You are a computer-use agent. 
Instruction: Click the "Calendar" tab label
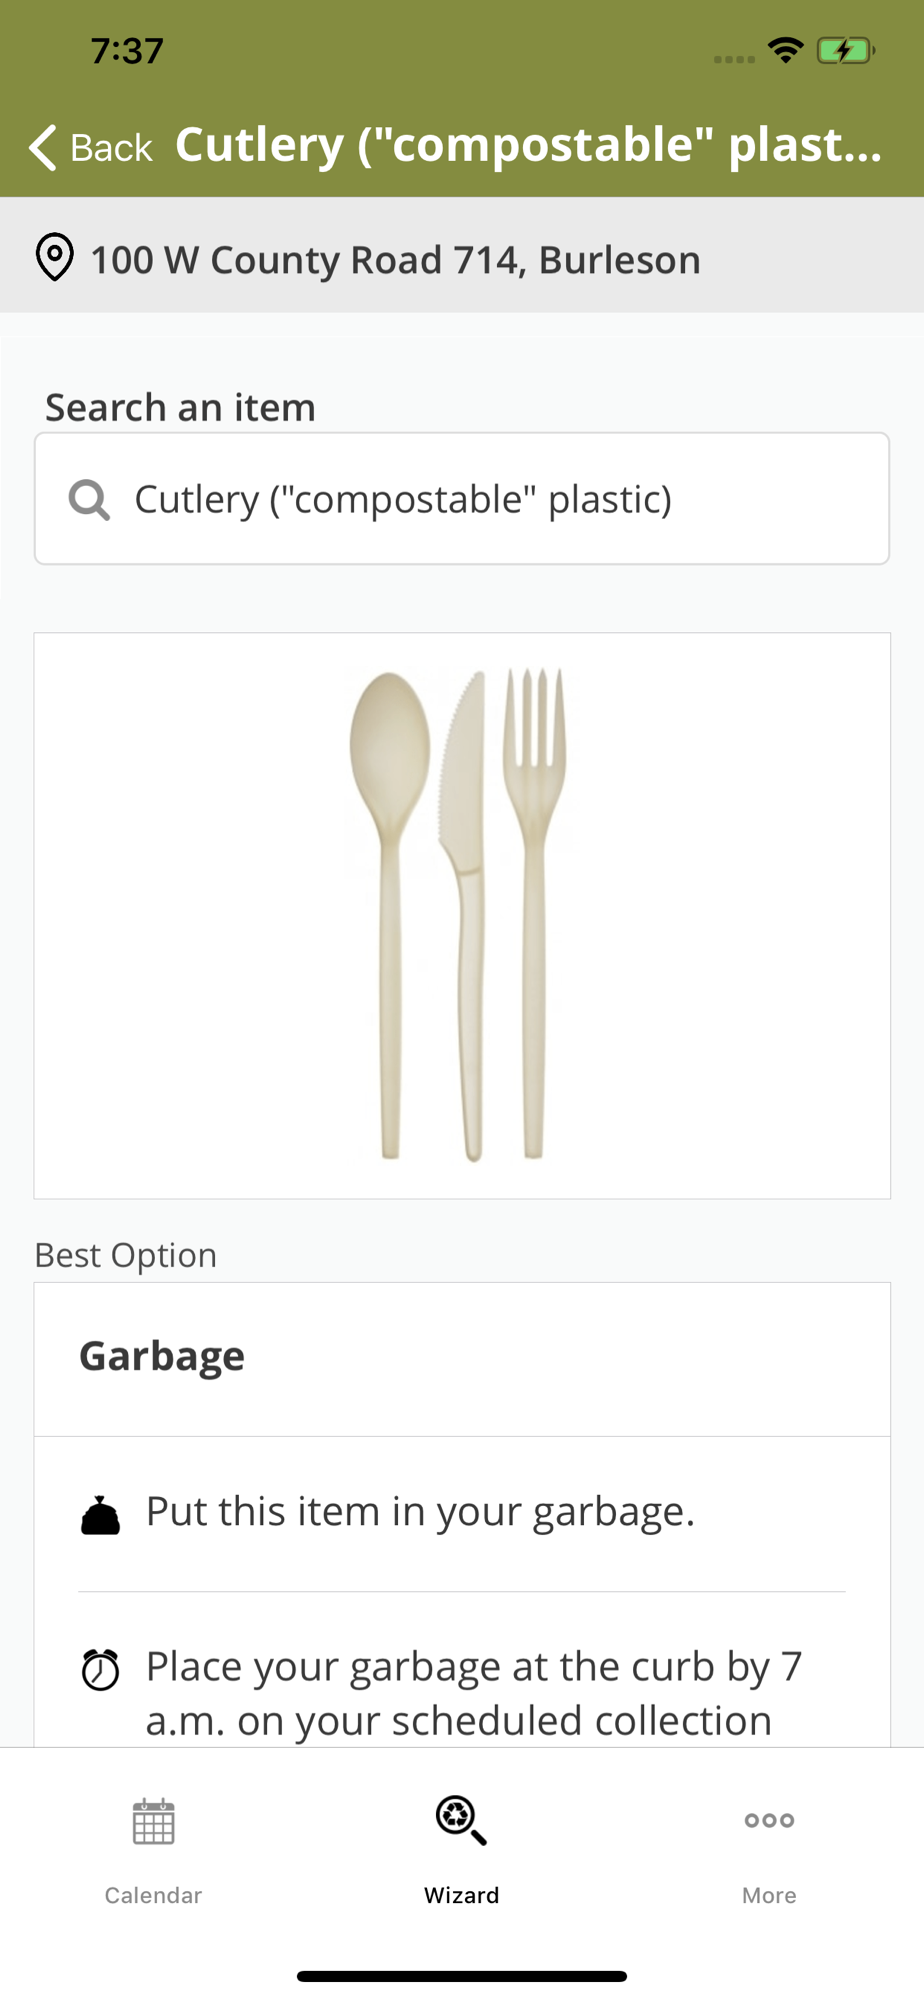[x=153, y=1895]
